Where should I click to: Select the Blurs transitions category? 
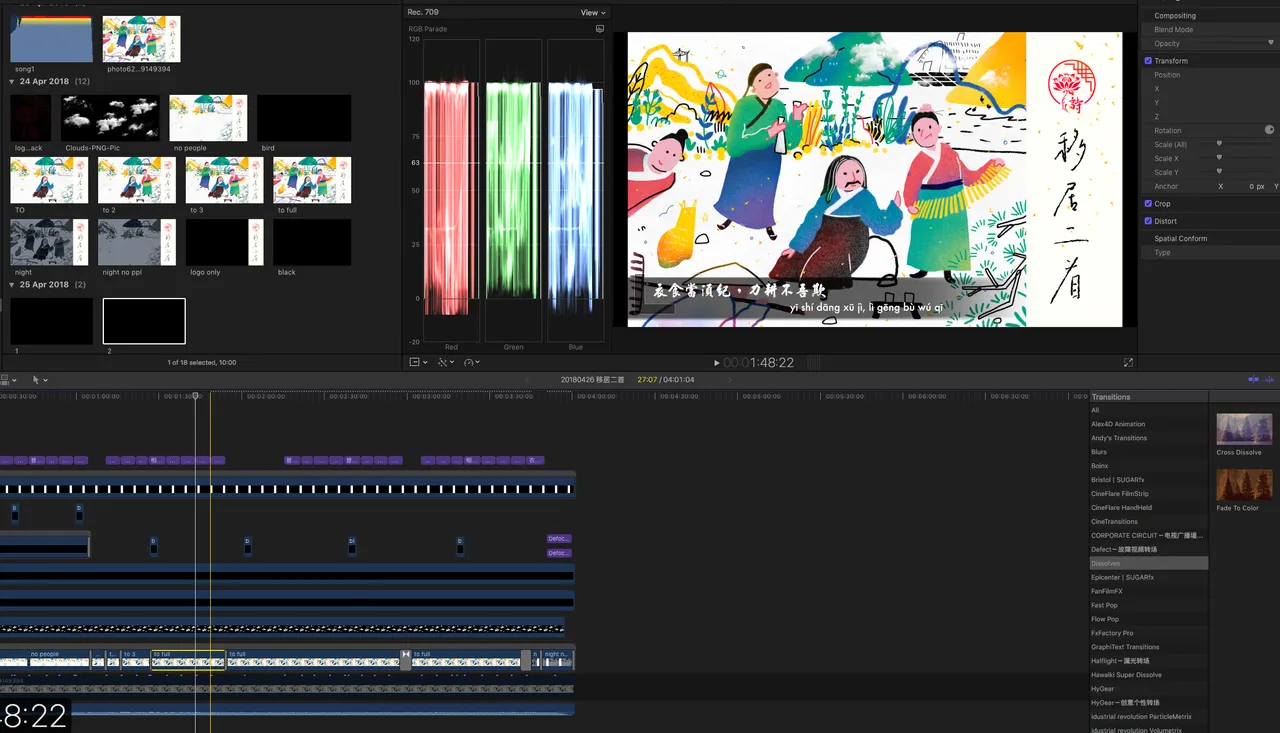pos(1149,452)
